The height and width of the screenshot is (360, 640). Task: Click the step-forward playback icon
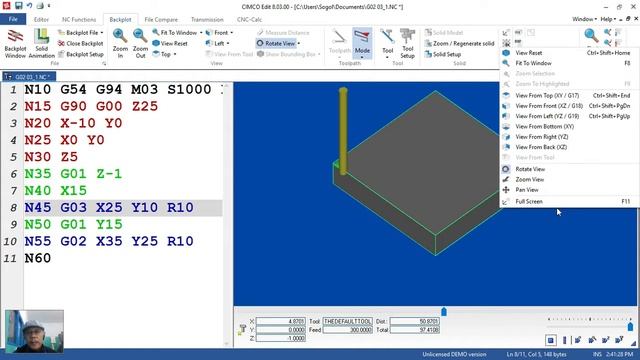point(578,340)
